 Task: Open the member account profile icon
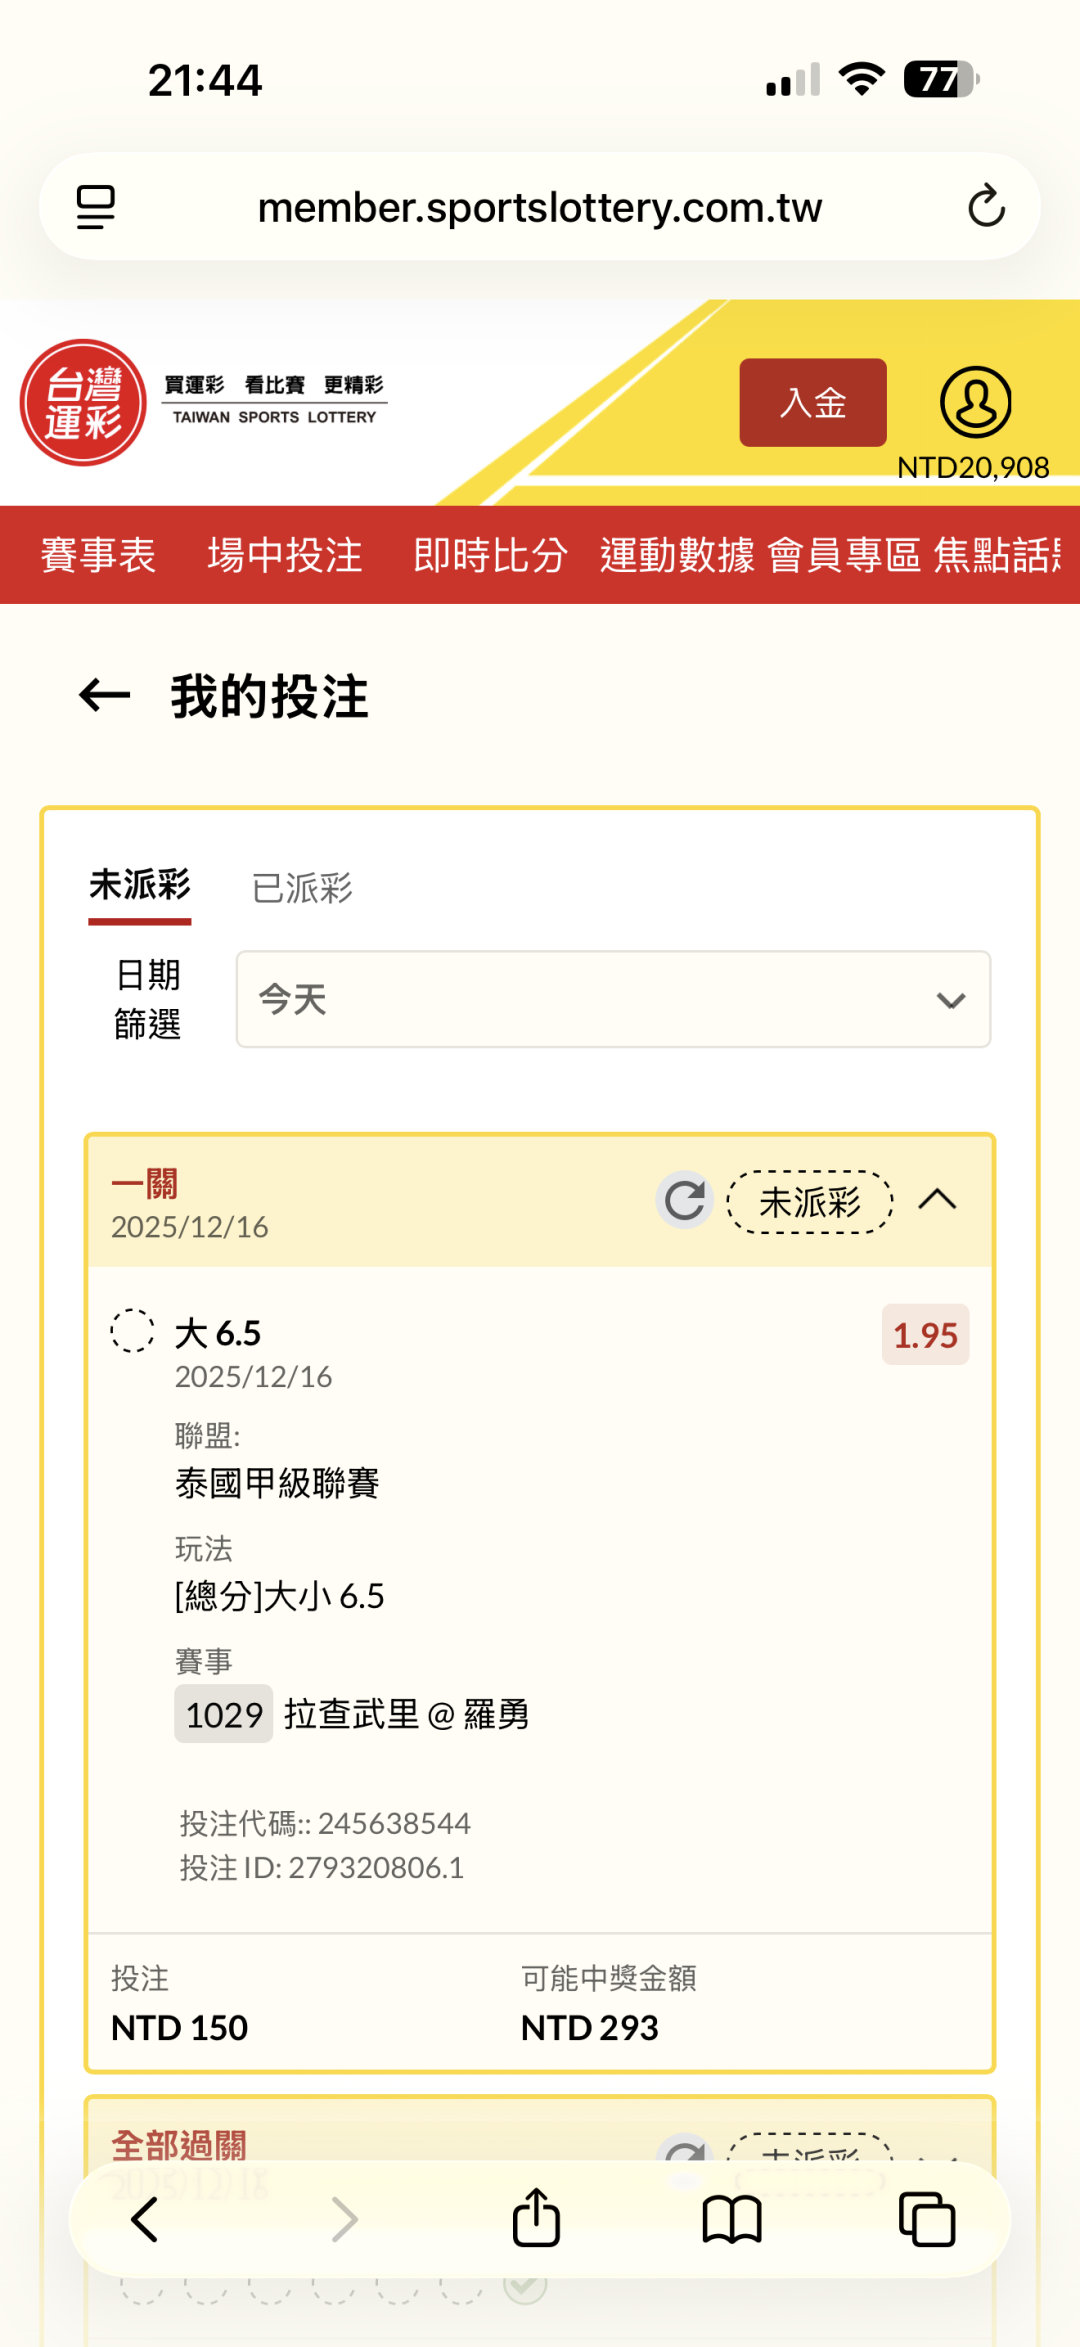975,402
